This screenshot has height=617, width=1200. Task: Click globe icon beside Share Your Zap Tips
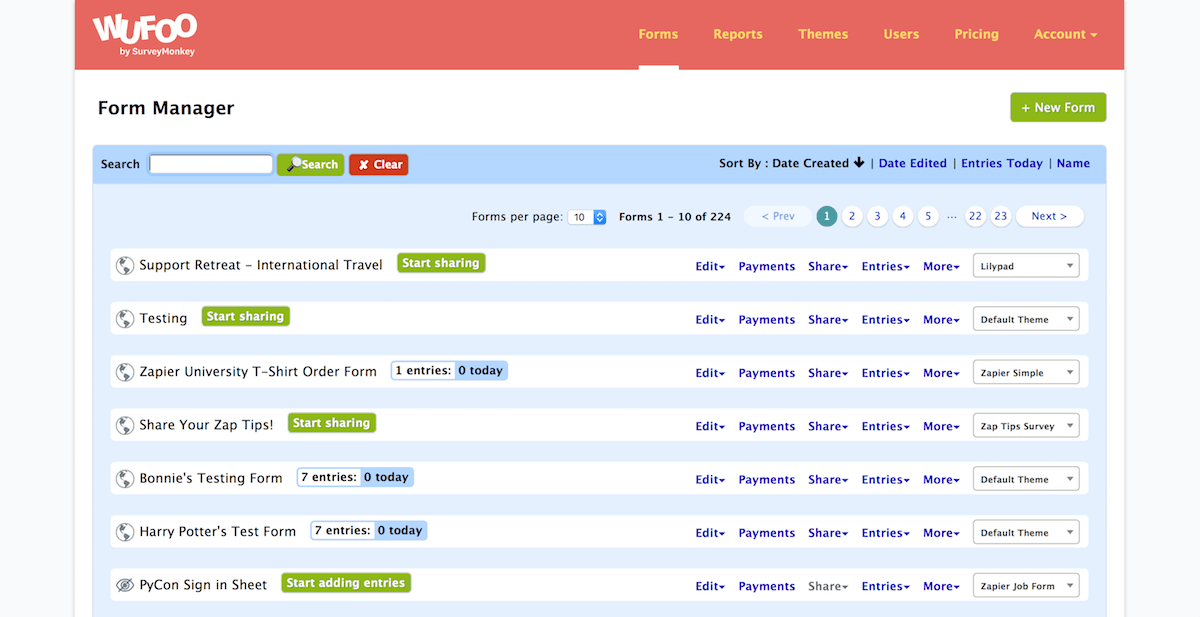tap(125, 425)
